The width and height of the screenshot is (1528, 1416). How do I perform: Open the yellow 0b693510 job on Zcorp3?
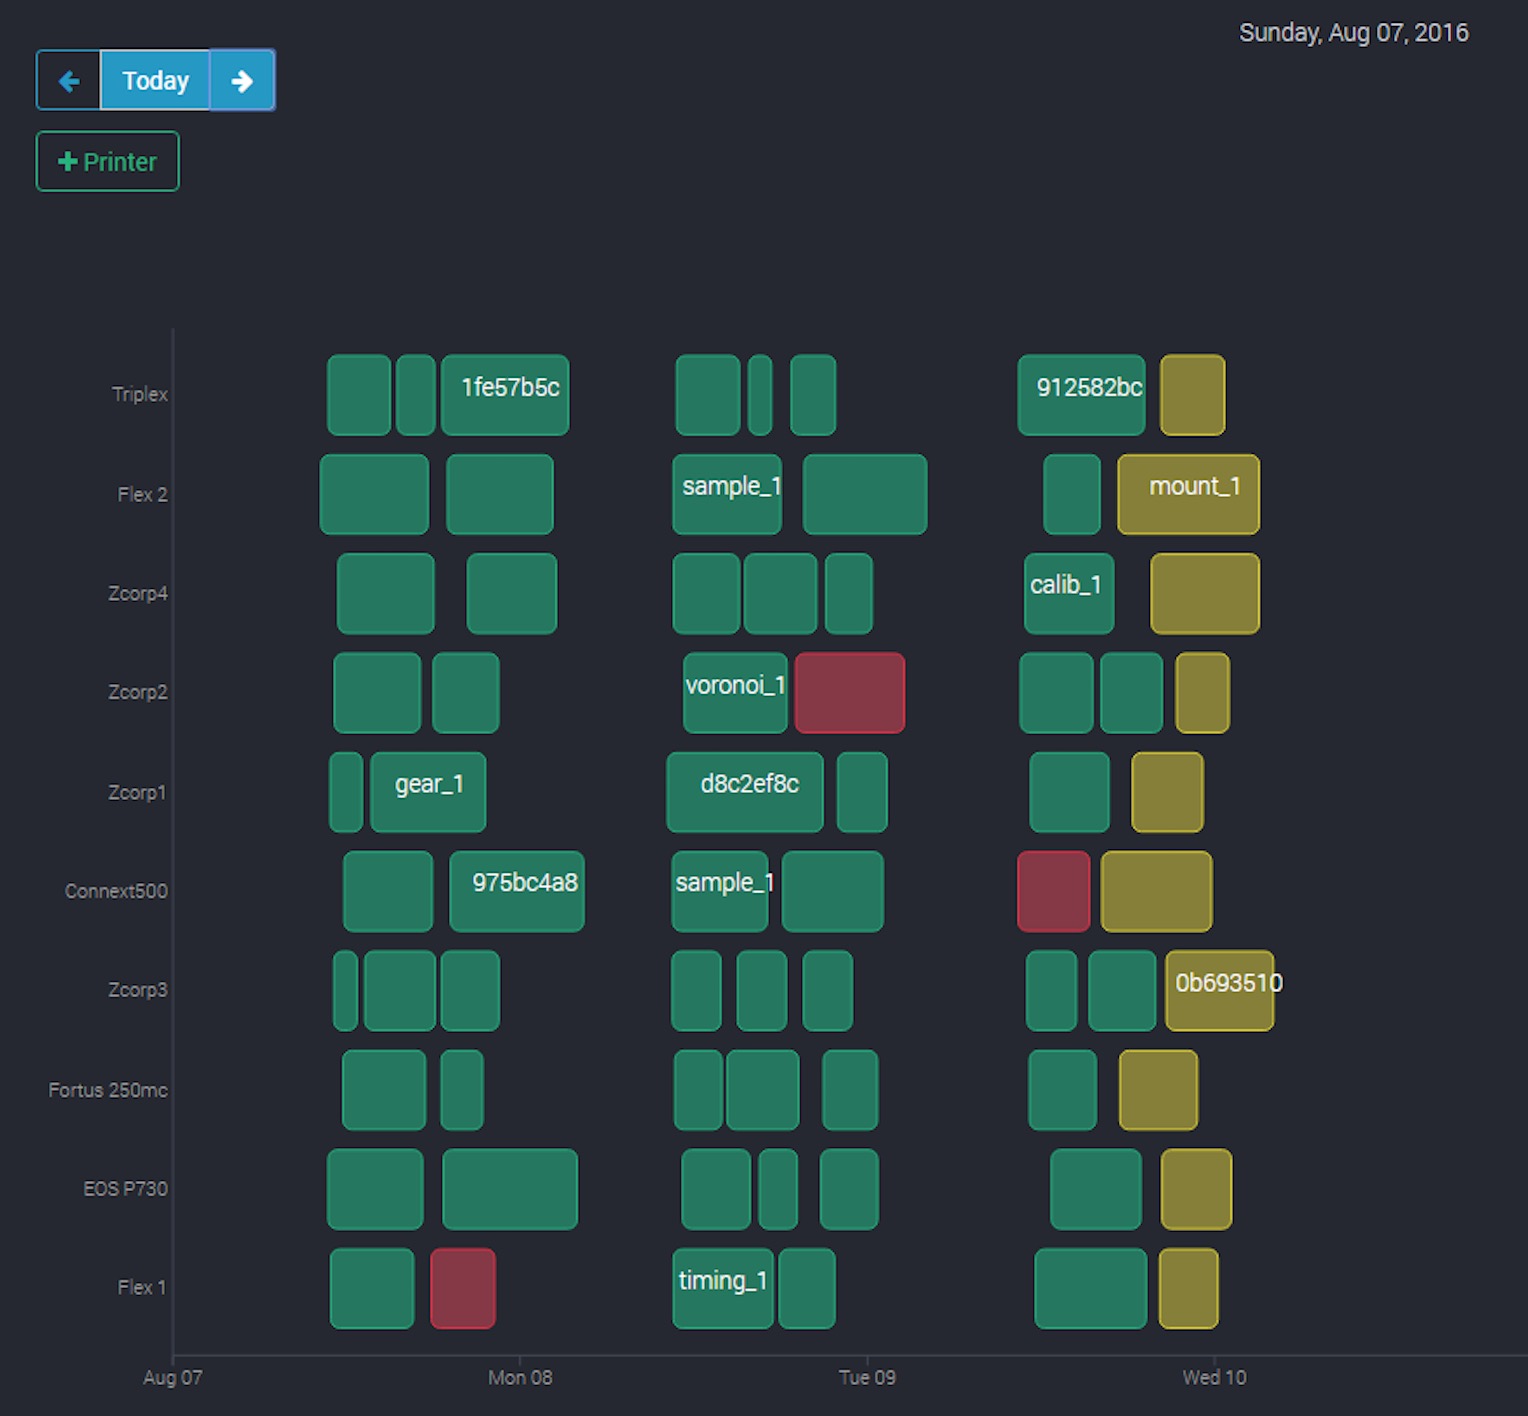pyautogui.click(x=1220, y=990)
